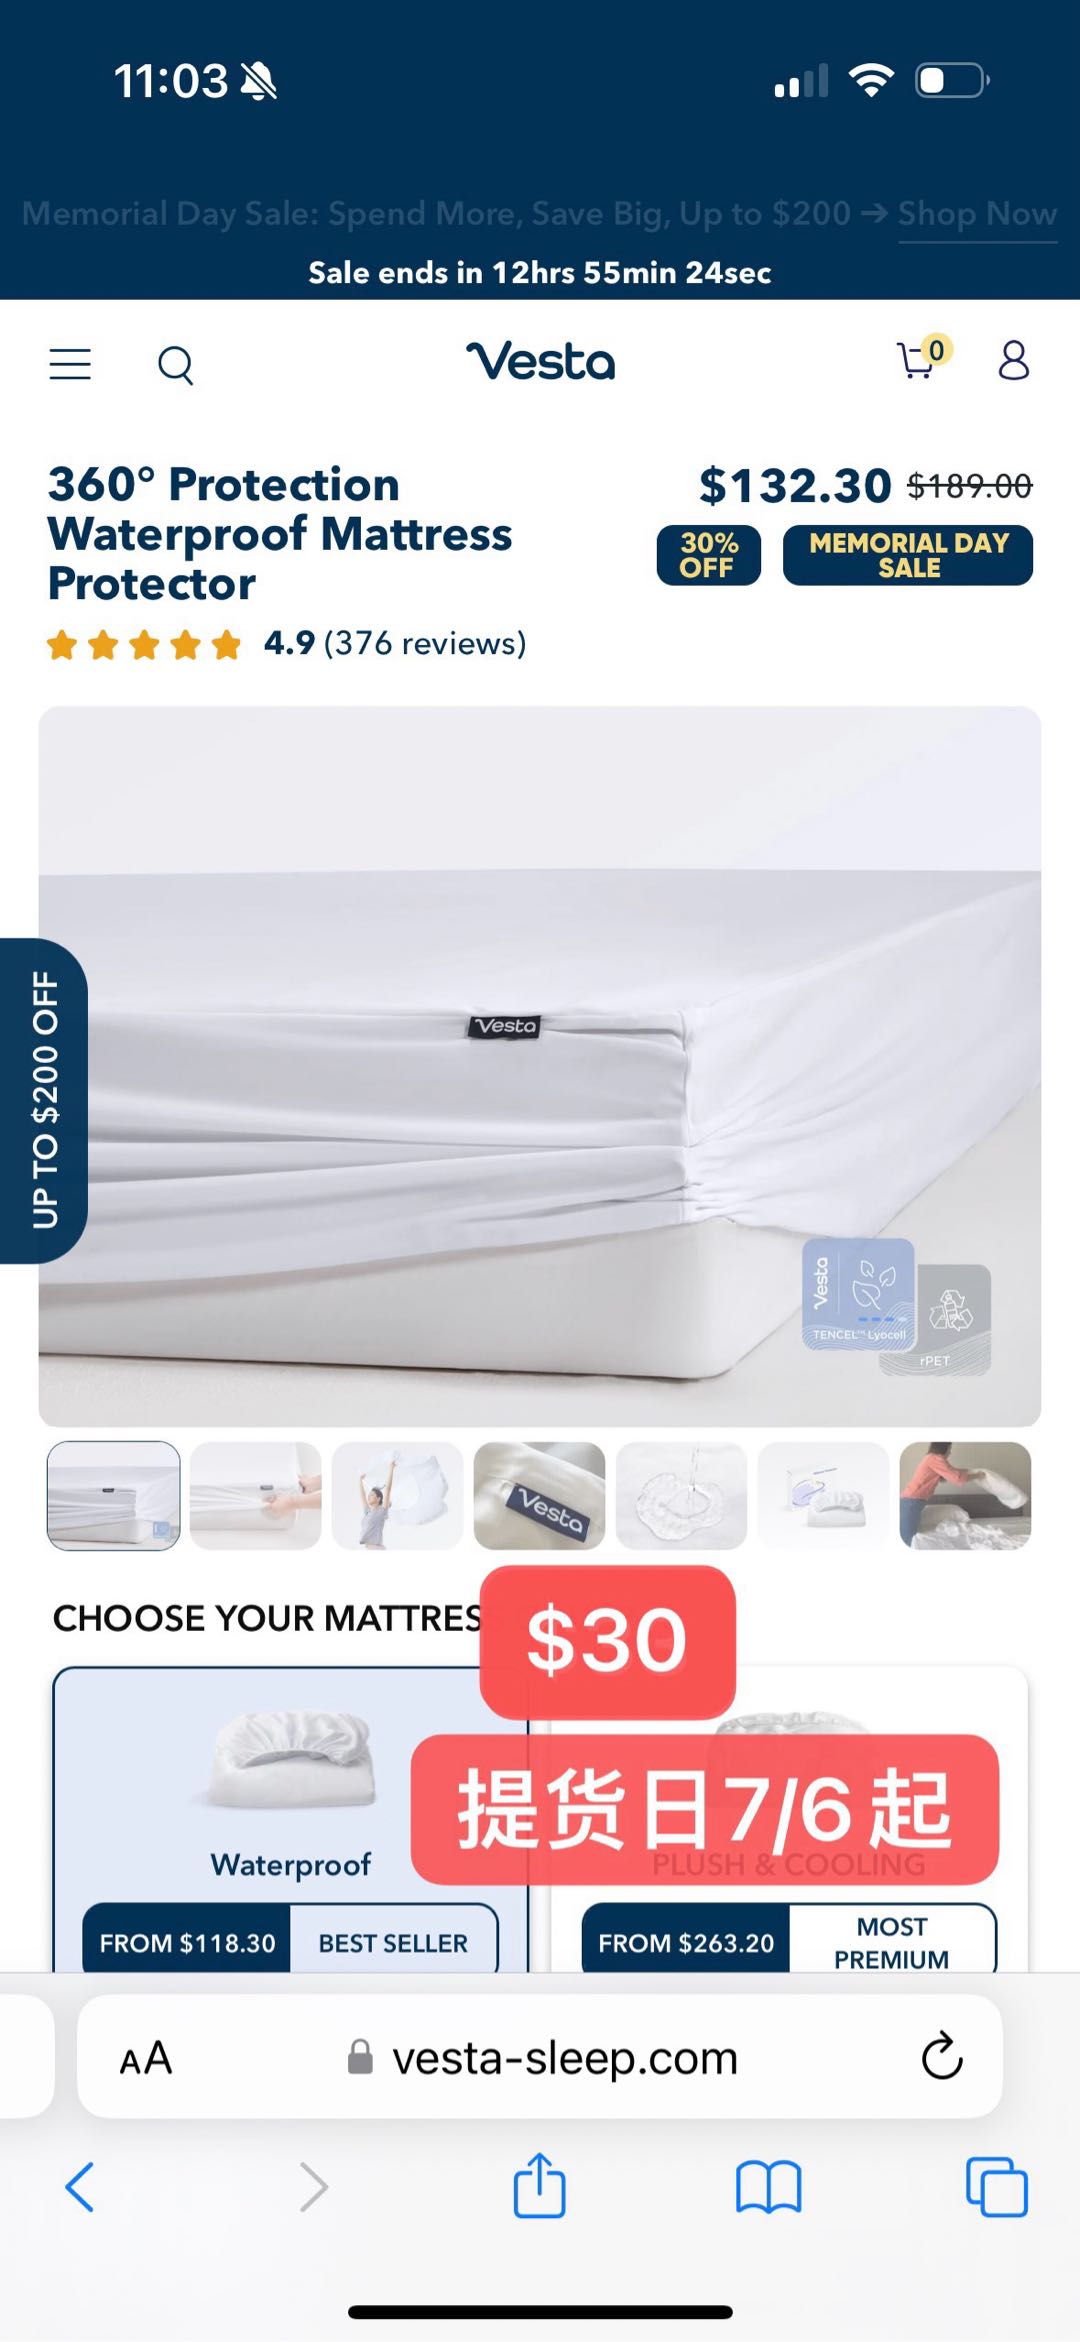The width and height of the screenshot is (1080, 2342).
Task: Tap the Vesta logo
Action: tap(540, 362)
